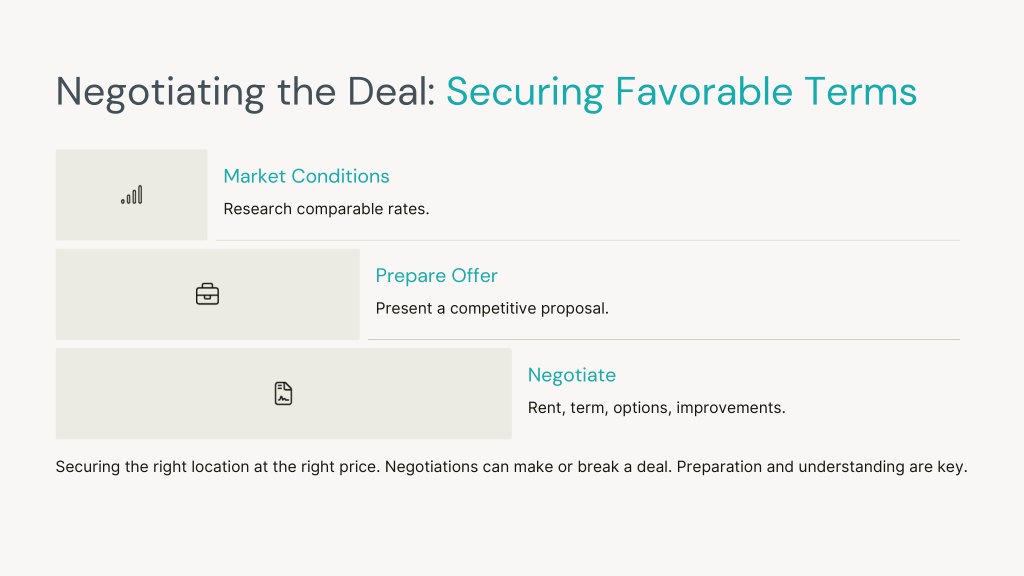This screenshot has height=576, width=1024.
Task: Click the divider line under Prepare Offer
Action: click(664, 340)
